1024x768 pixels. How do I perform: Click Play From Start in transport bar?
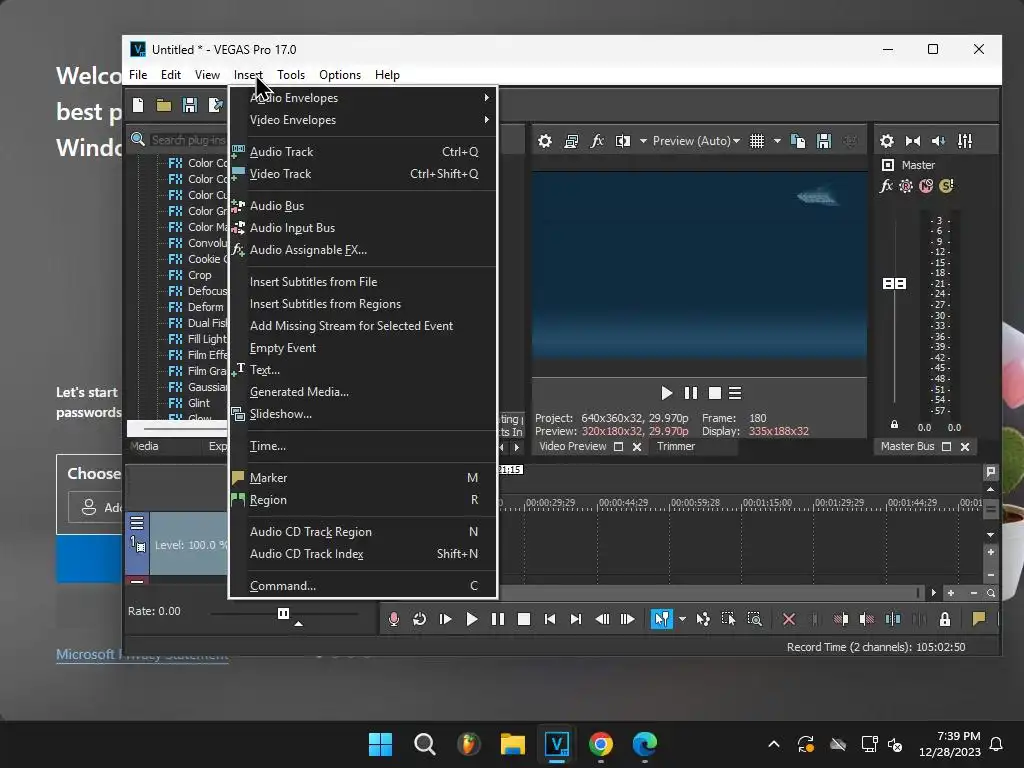(445, 619)
